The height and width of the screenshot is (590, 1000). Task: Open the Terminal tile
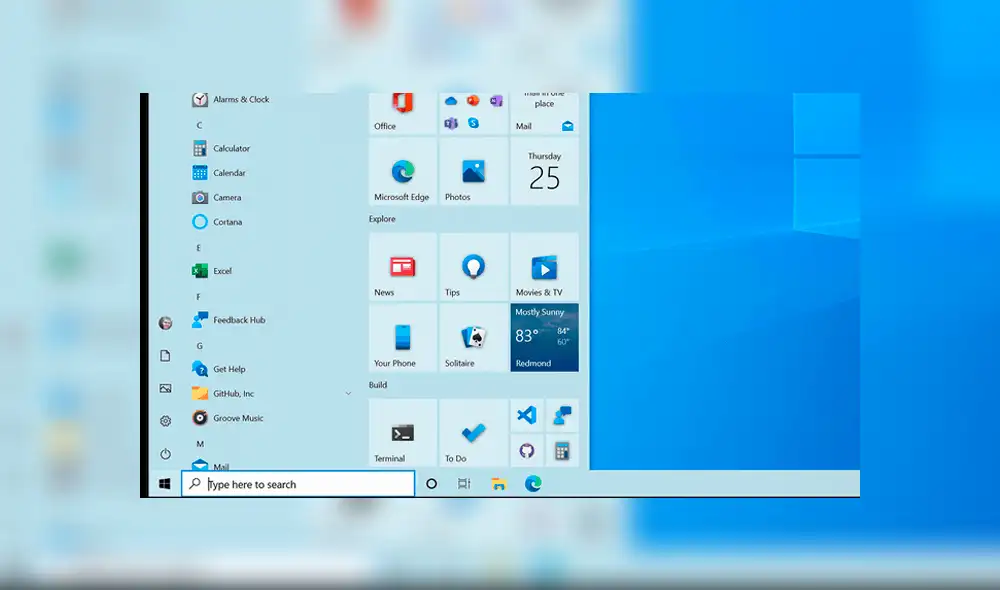[x=401, y=432]
